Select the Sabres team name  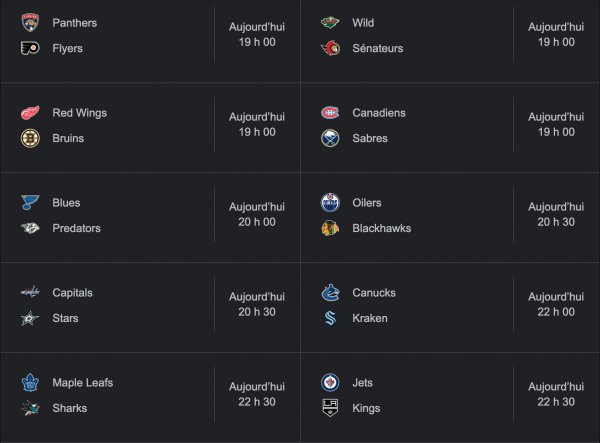coord(370,138)
